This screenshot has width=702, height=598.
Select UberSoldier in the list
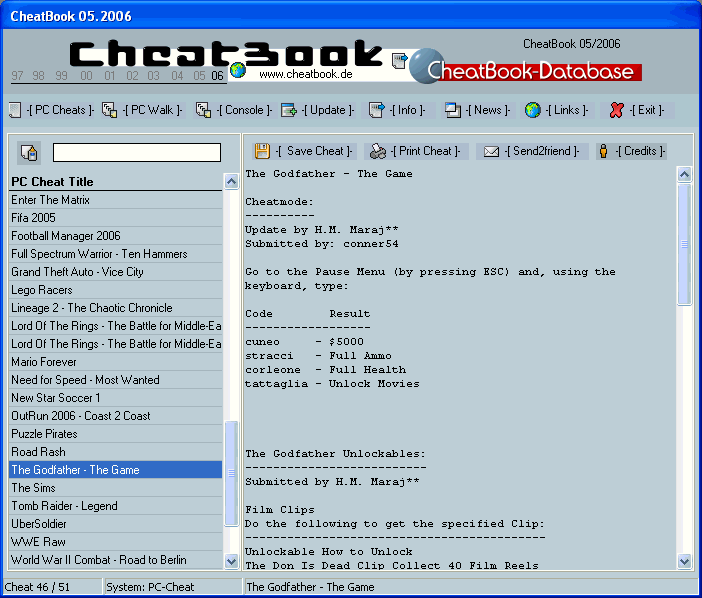point(116,524)
